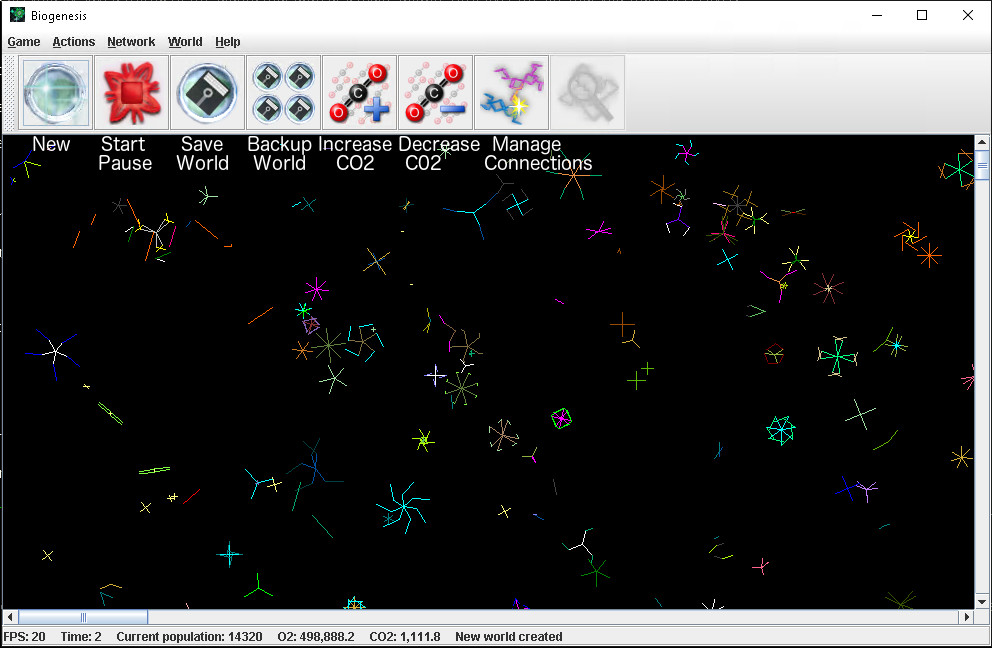Open the Game menu
Screen dimensions: 992x648
(x=24, y=42)
